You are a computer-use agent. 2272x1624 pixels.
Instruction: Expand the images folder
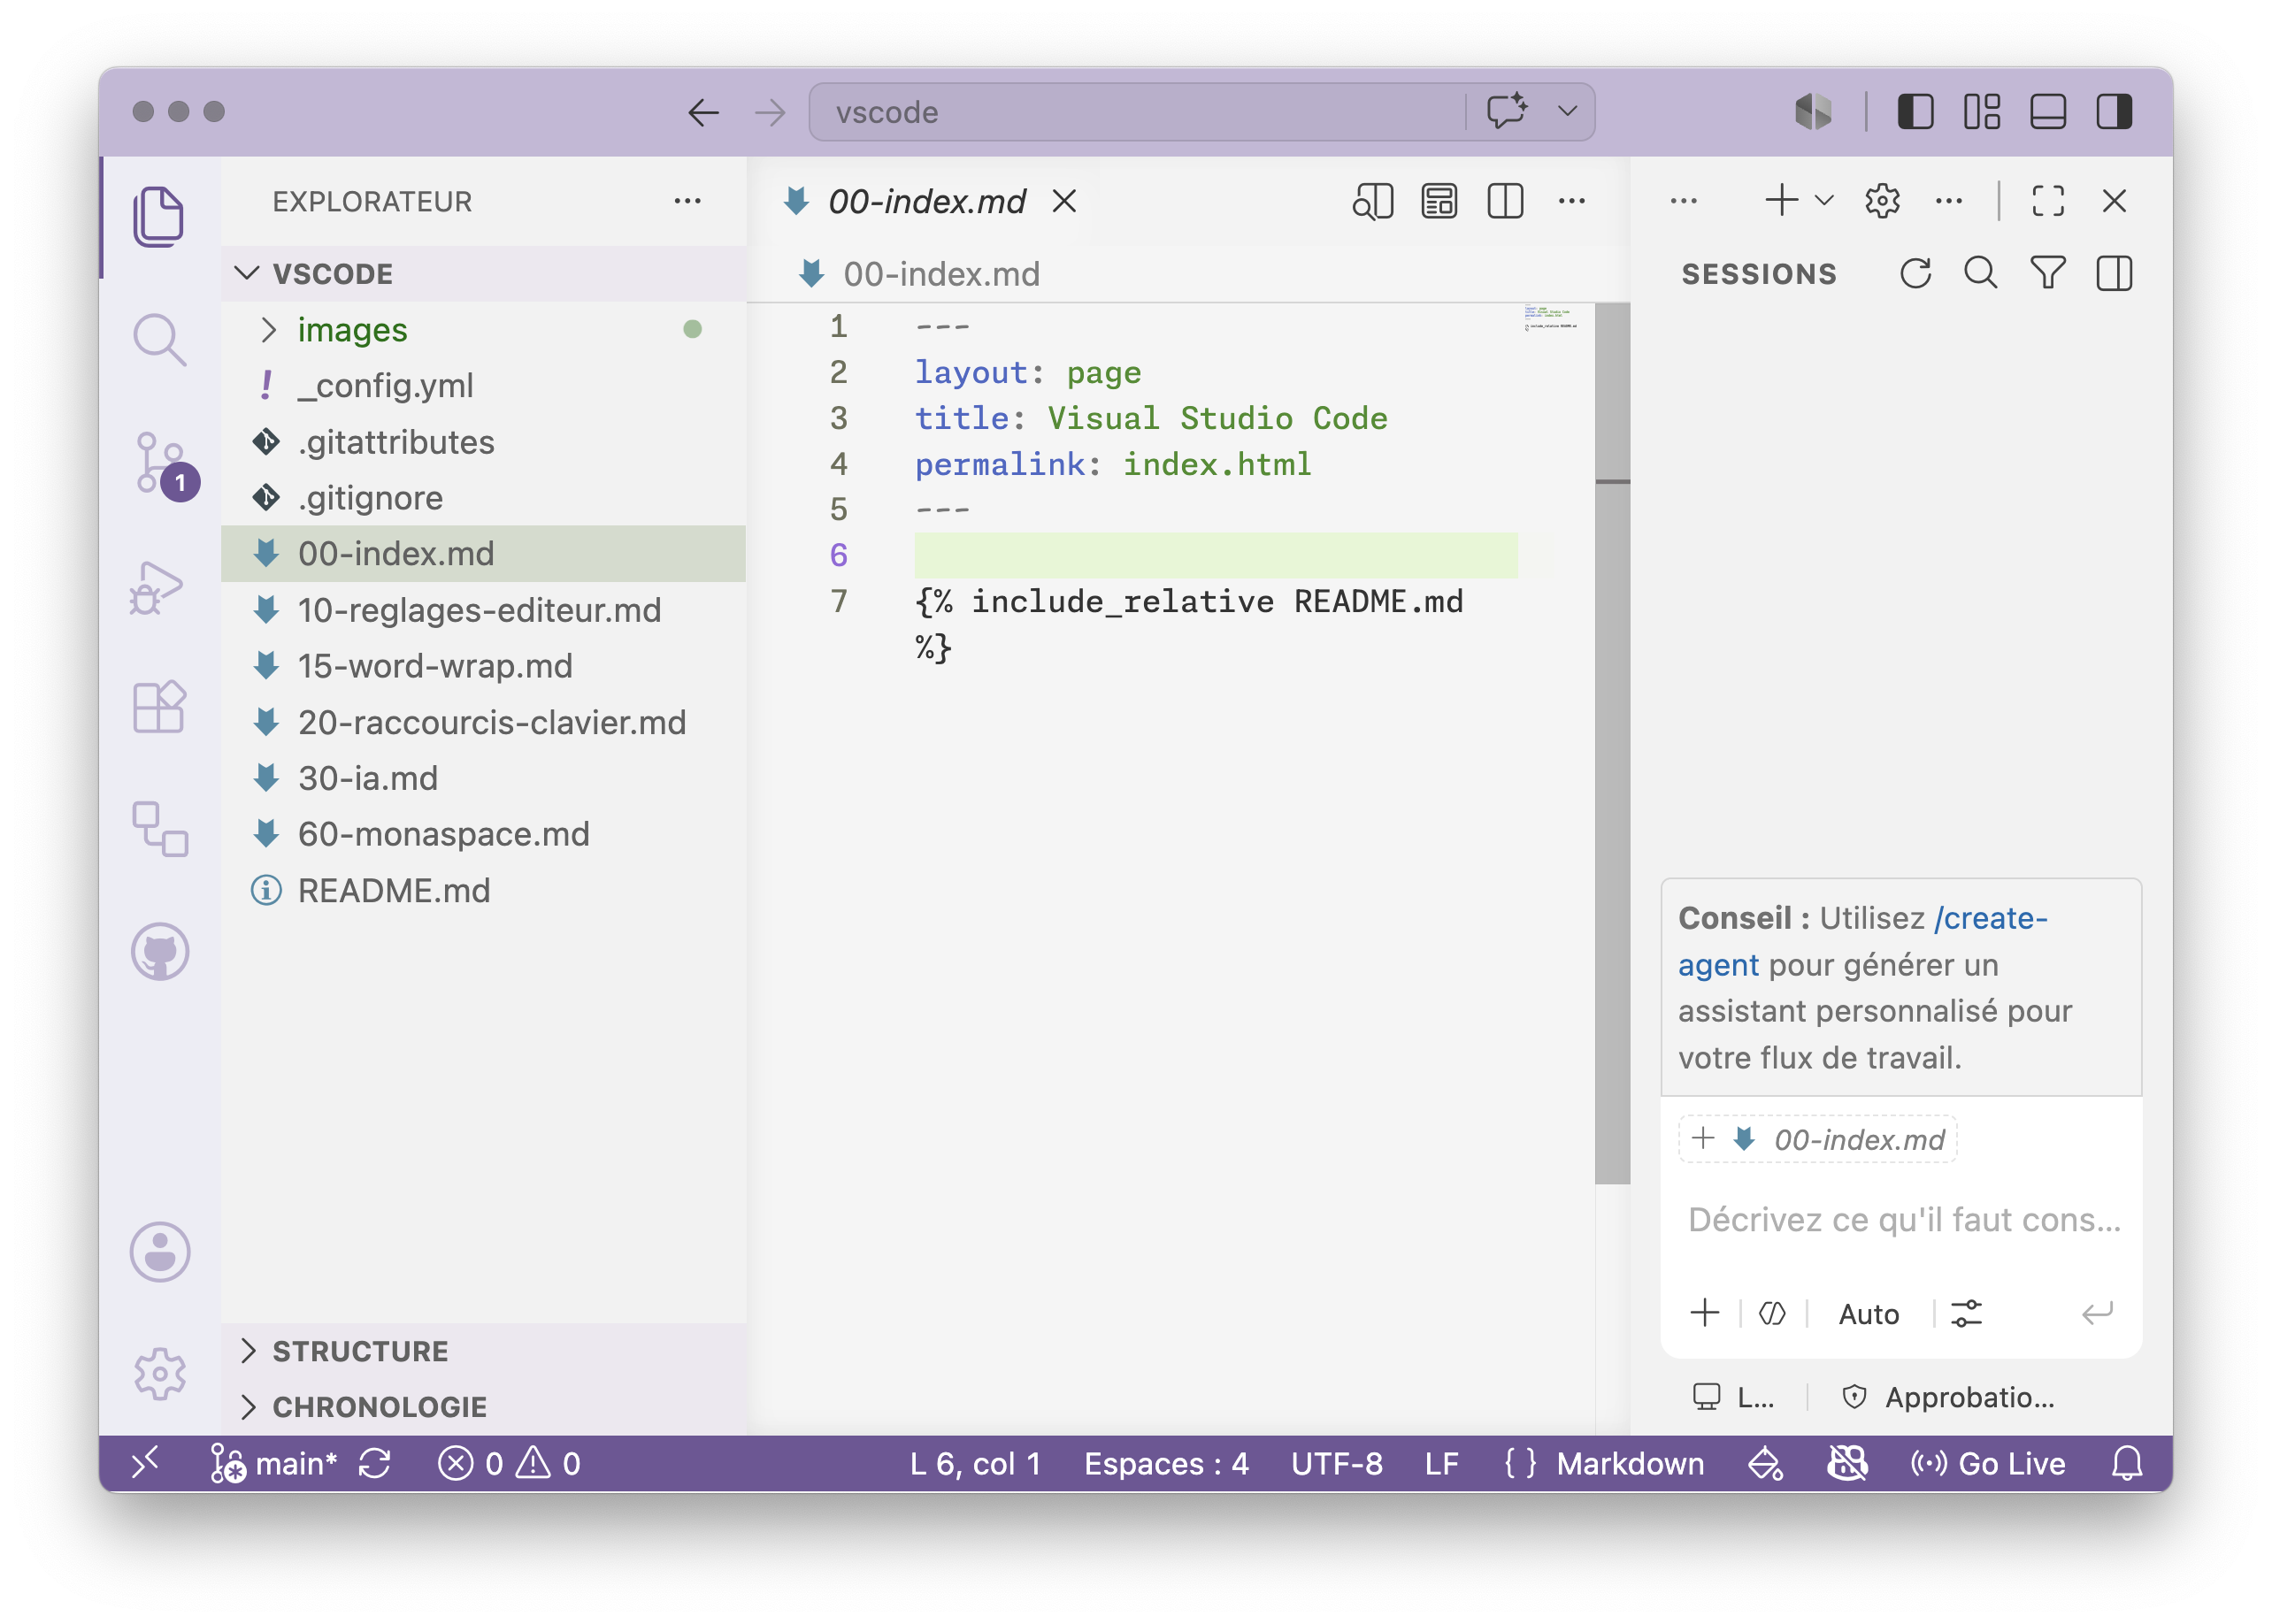coord(484,329)
